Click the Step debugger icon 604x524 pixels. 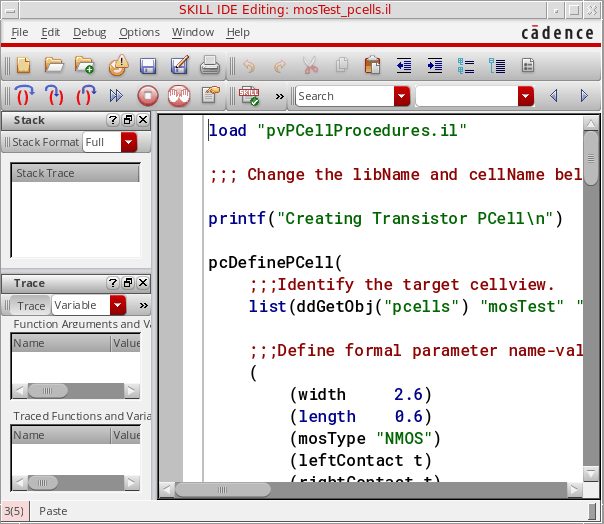click(x=24, y=95)
